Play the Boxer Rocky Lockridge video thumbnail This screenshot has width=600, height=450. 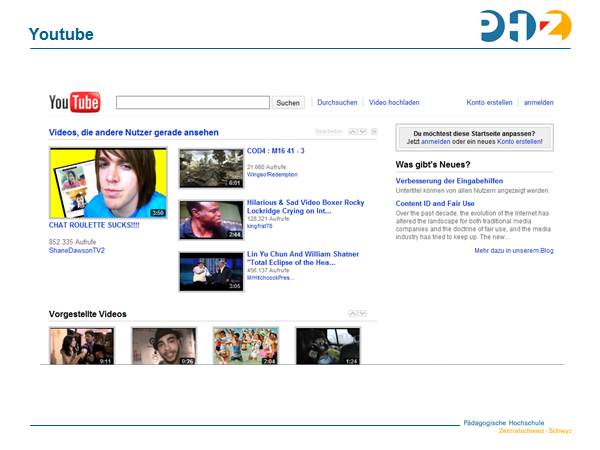click(211, 220)
